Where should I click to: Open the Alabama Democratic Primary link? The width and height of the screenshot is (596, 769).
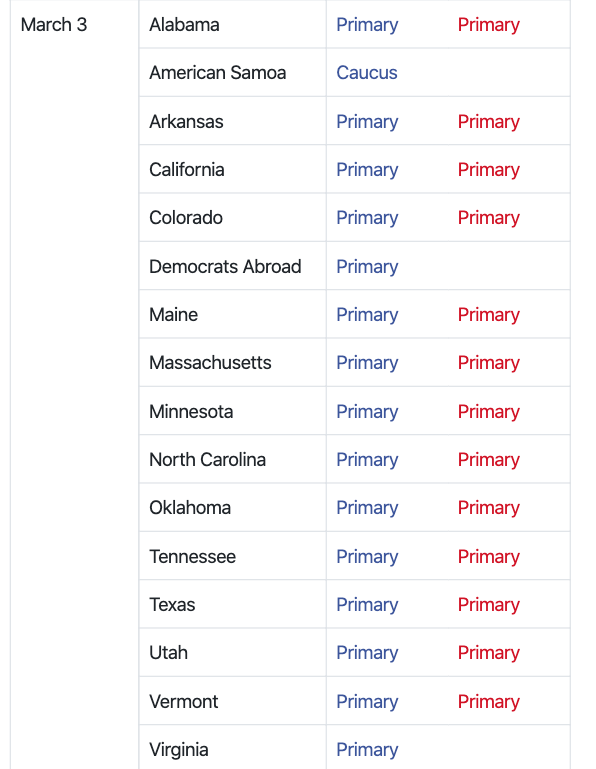click(367, 25)
